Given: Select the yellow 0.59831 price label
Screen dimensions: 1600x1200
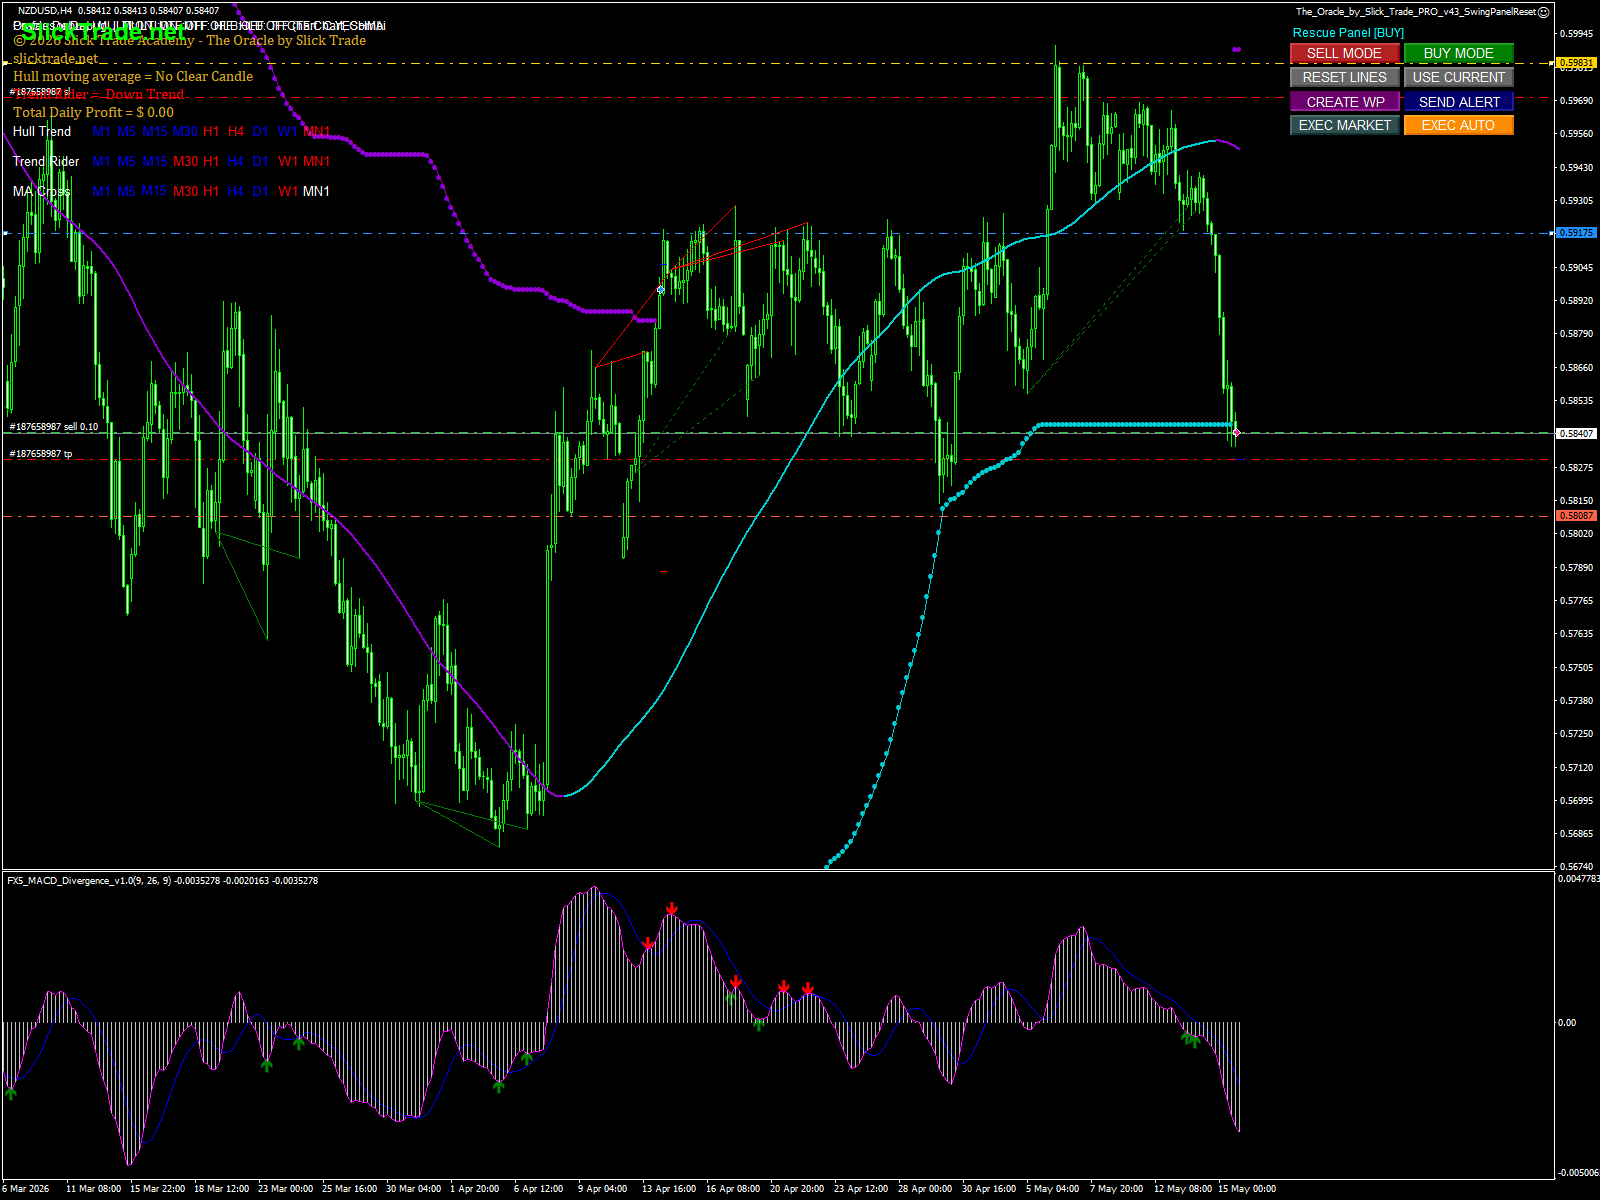Looking at the screenshot, I should 1576,63.
